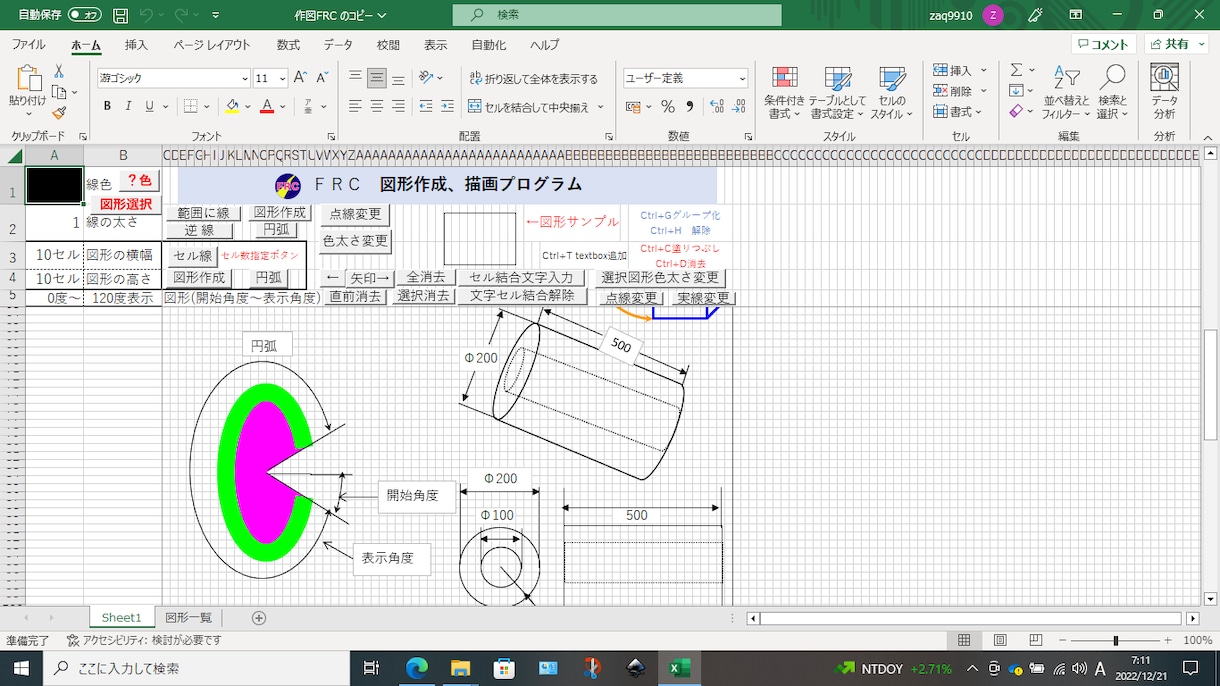This screenshot has height=686, width=1220.
Task: Align text to the bottom
Action: (399, 78)
